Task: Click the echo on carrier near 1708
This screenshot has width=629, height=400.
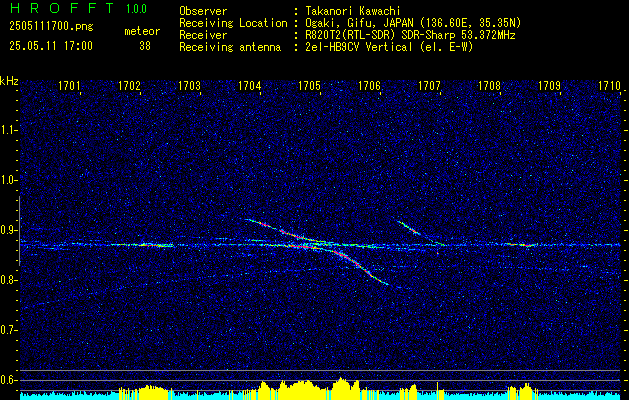Action: tap(521, 245)
